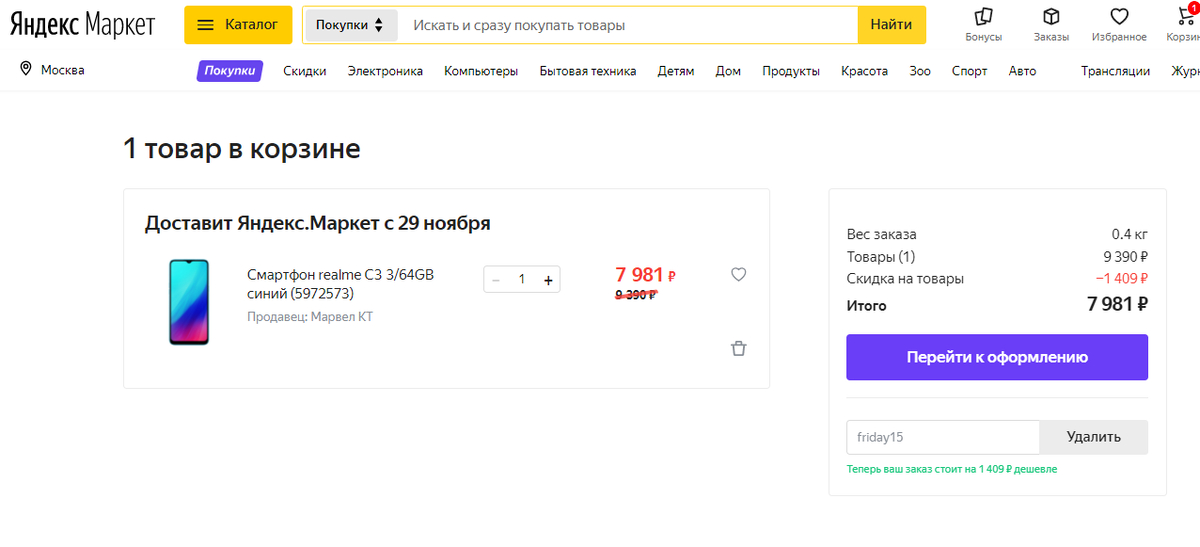Click the crossed-out old price 9 390 ₽
The image size is (1200, 547).
(x=636, y=295)
